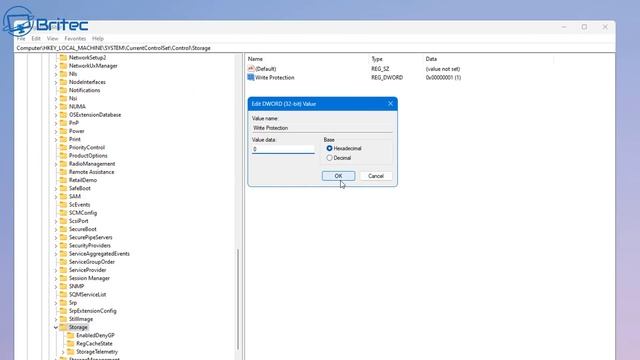
Task: Select the SAM folder icon
Action: [x=63, y=196]
